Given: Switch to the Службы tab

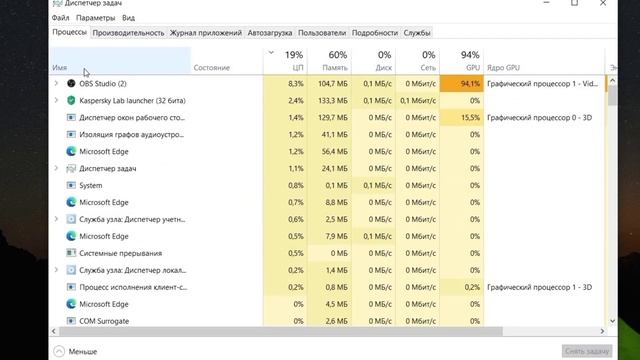Looking at the screenshot, I should coord(417,33).
